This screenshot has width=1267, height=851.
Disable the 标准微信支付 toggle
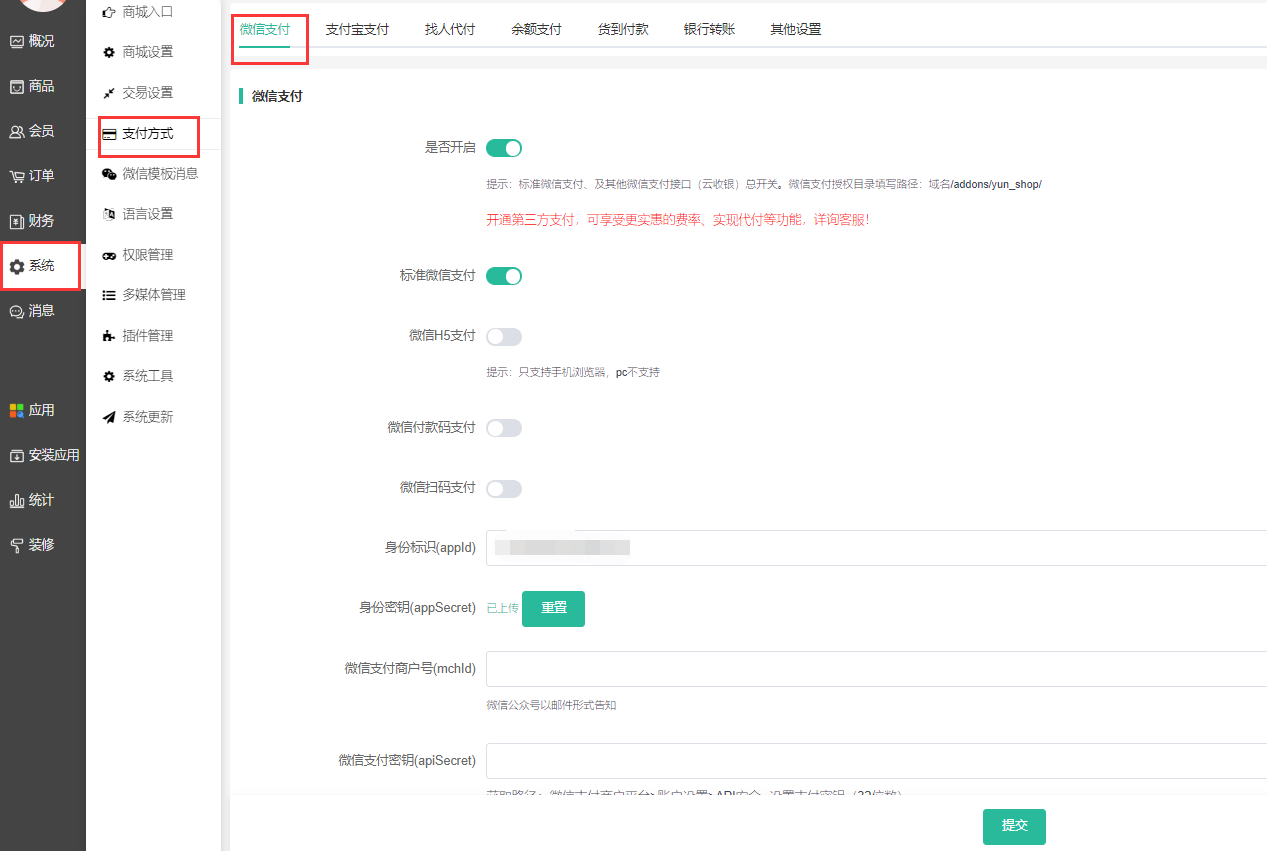click(x=504, y=276)
